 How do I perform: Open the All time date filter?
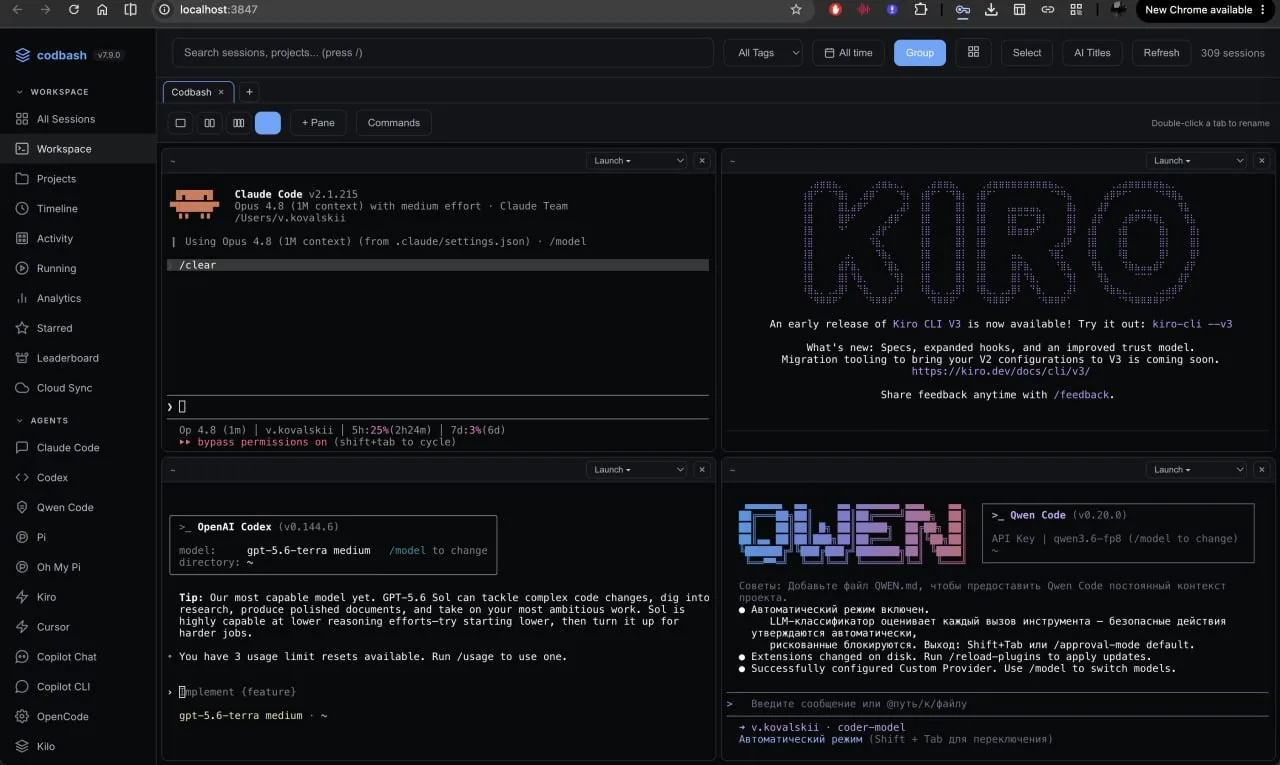pos(849,53)
